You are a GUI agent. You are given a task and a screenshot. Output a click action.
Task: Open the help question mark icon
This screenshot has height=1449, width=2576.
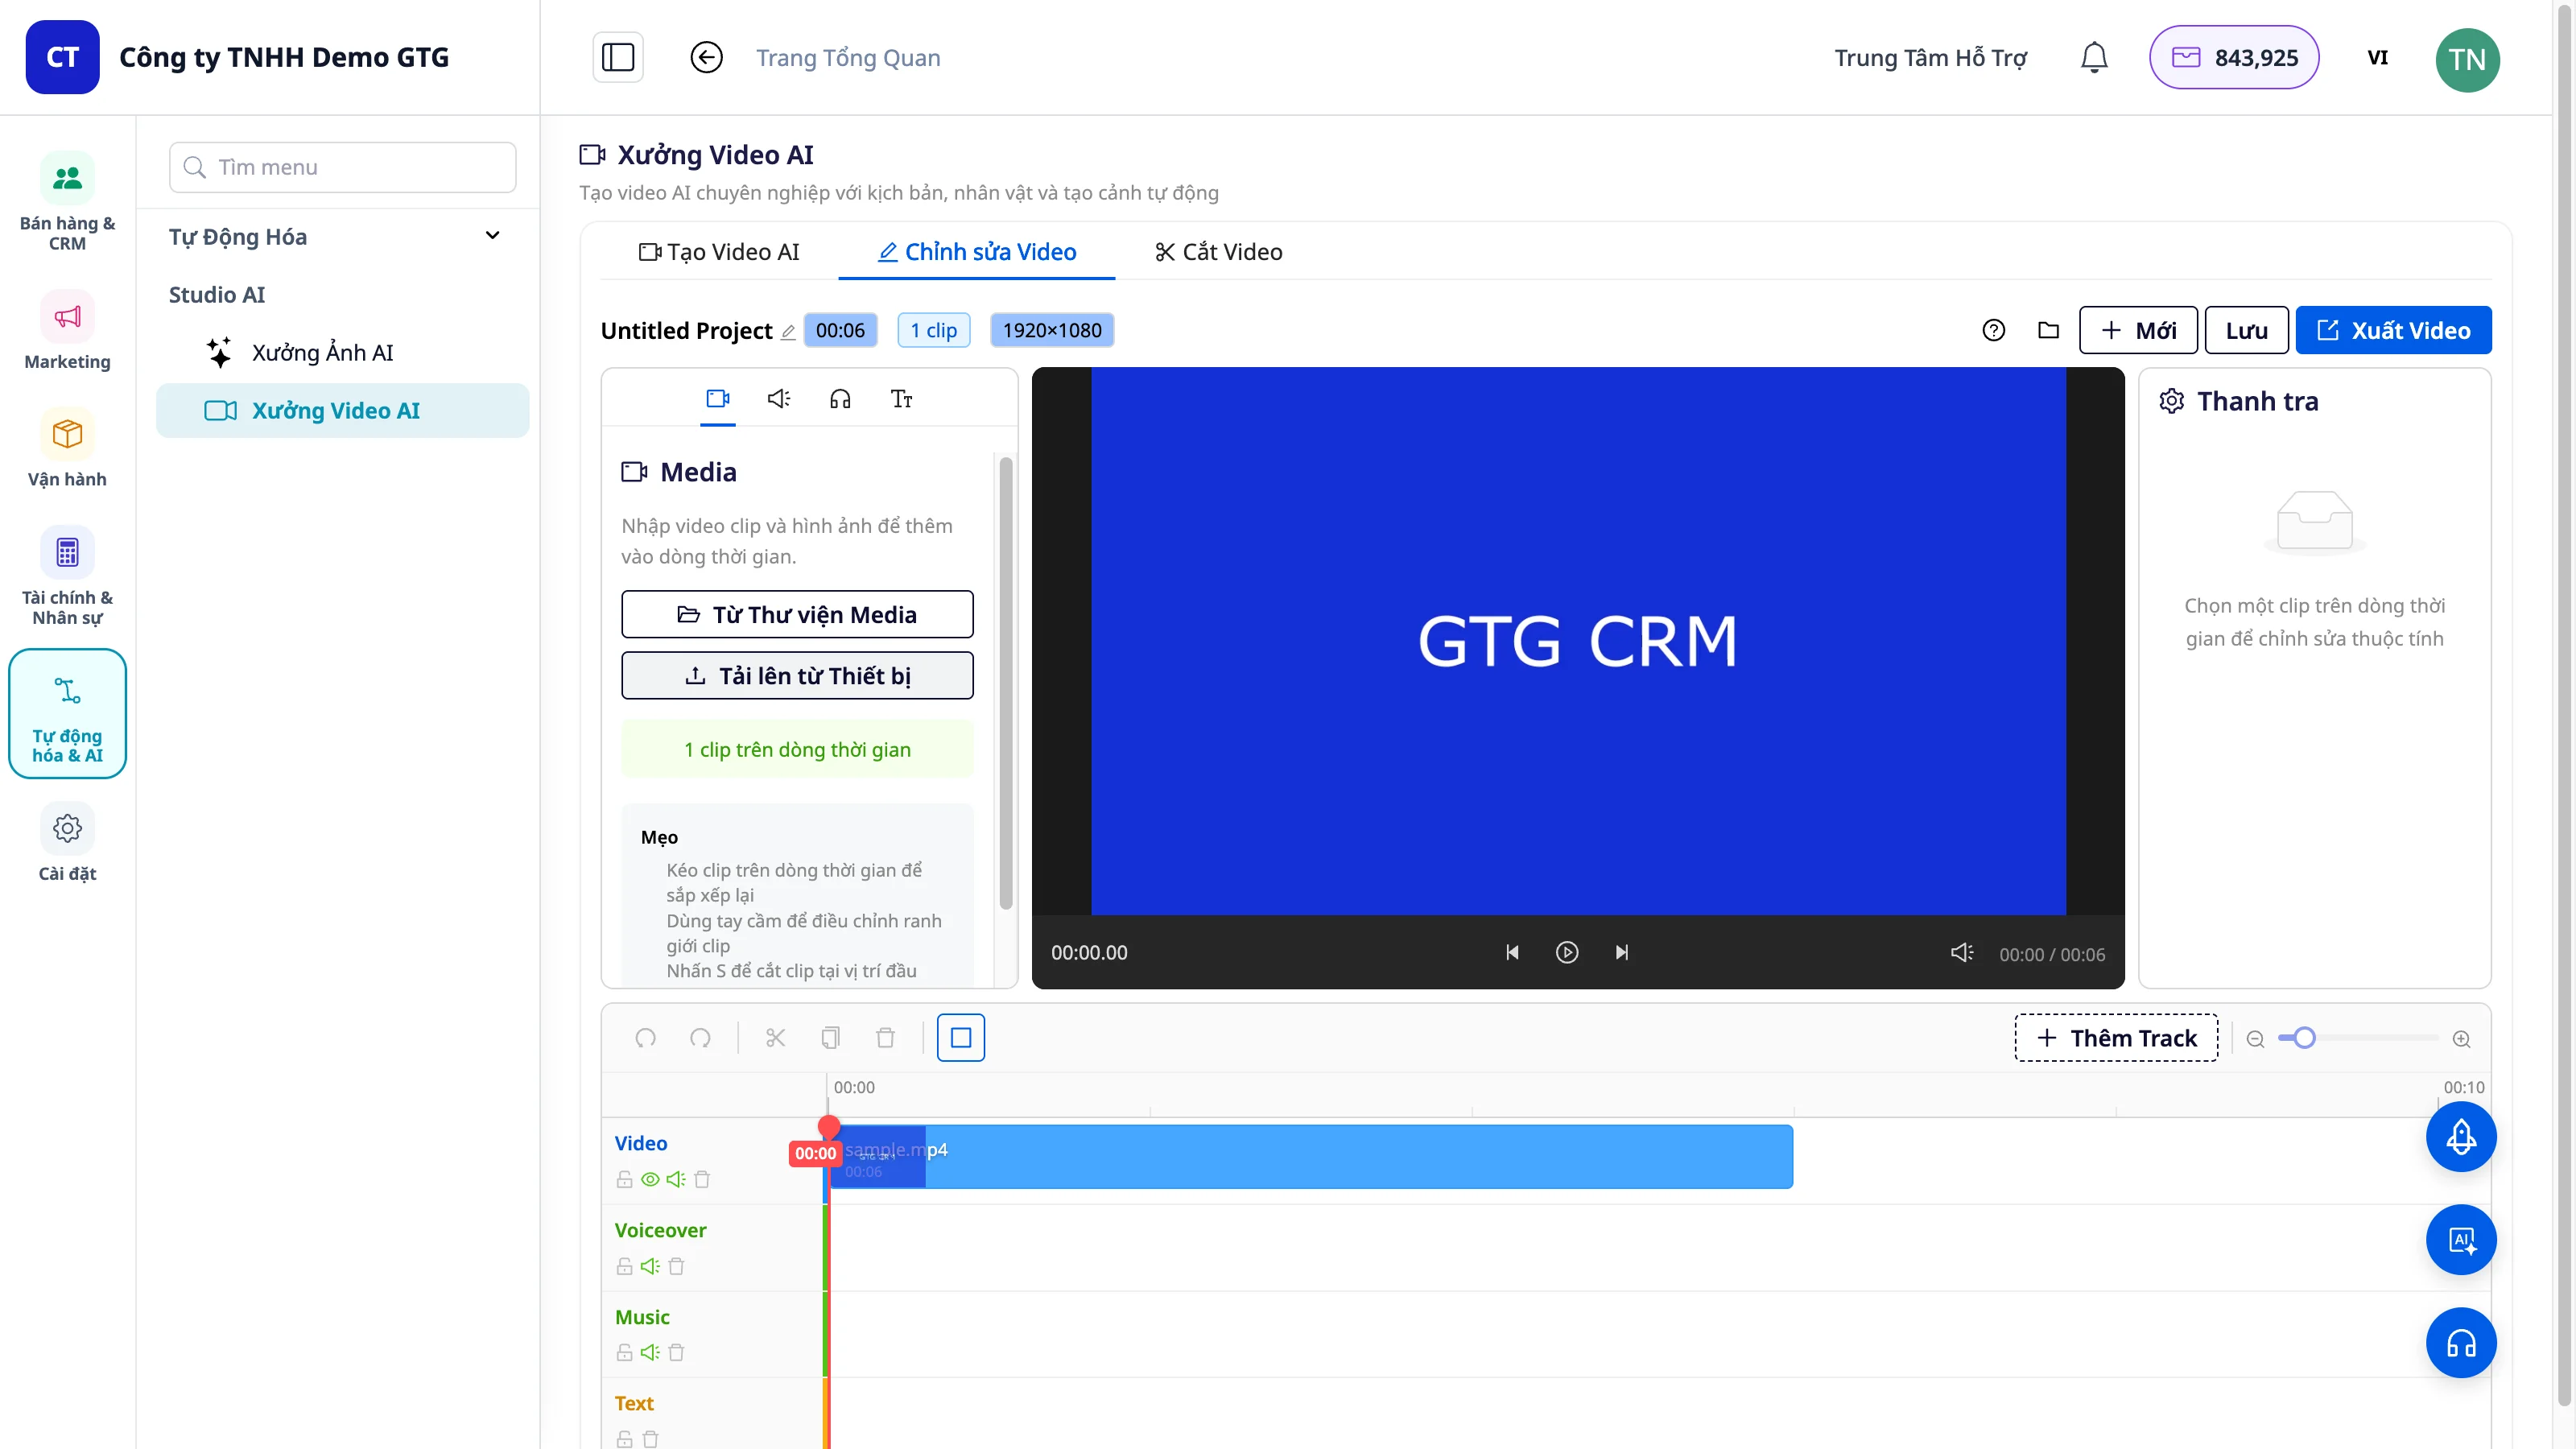click(1993, 330)
